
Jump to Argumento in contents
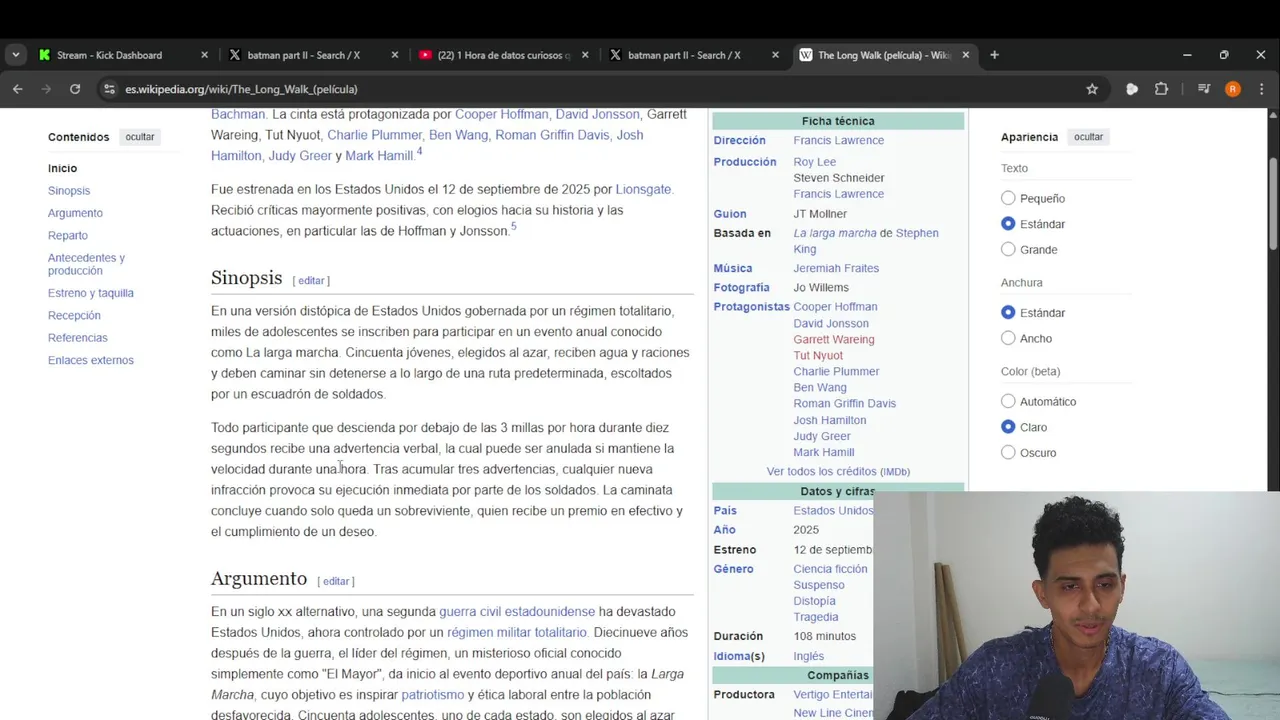[75, 213]
